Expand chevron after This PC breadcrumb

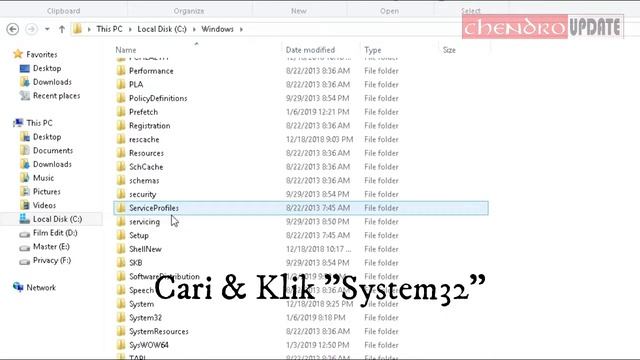pos(130,29)
